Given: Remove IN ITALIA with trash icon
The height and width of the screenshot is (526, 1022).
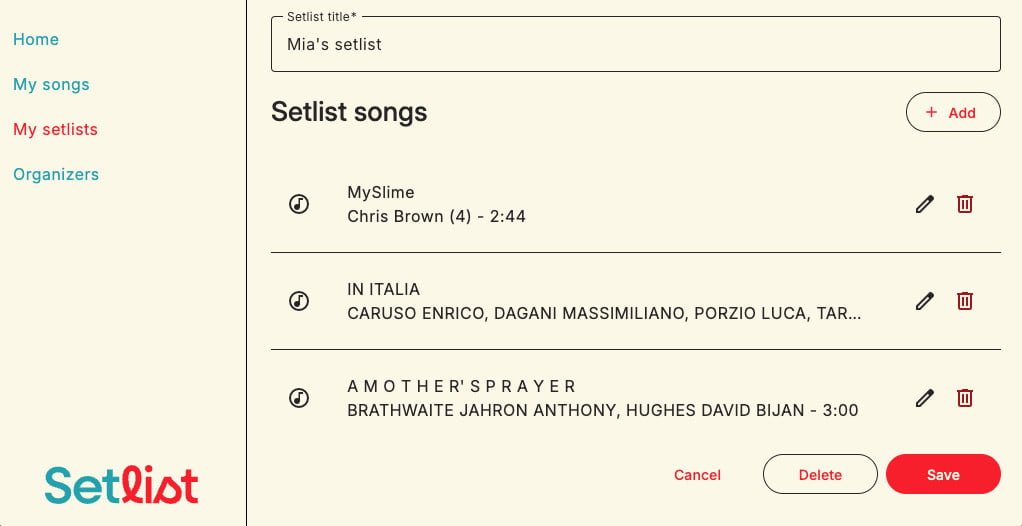Looking at the screenshot, I should 965,301.
